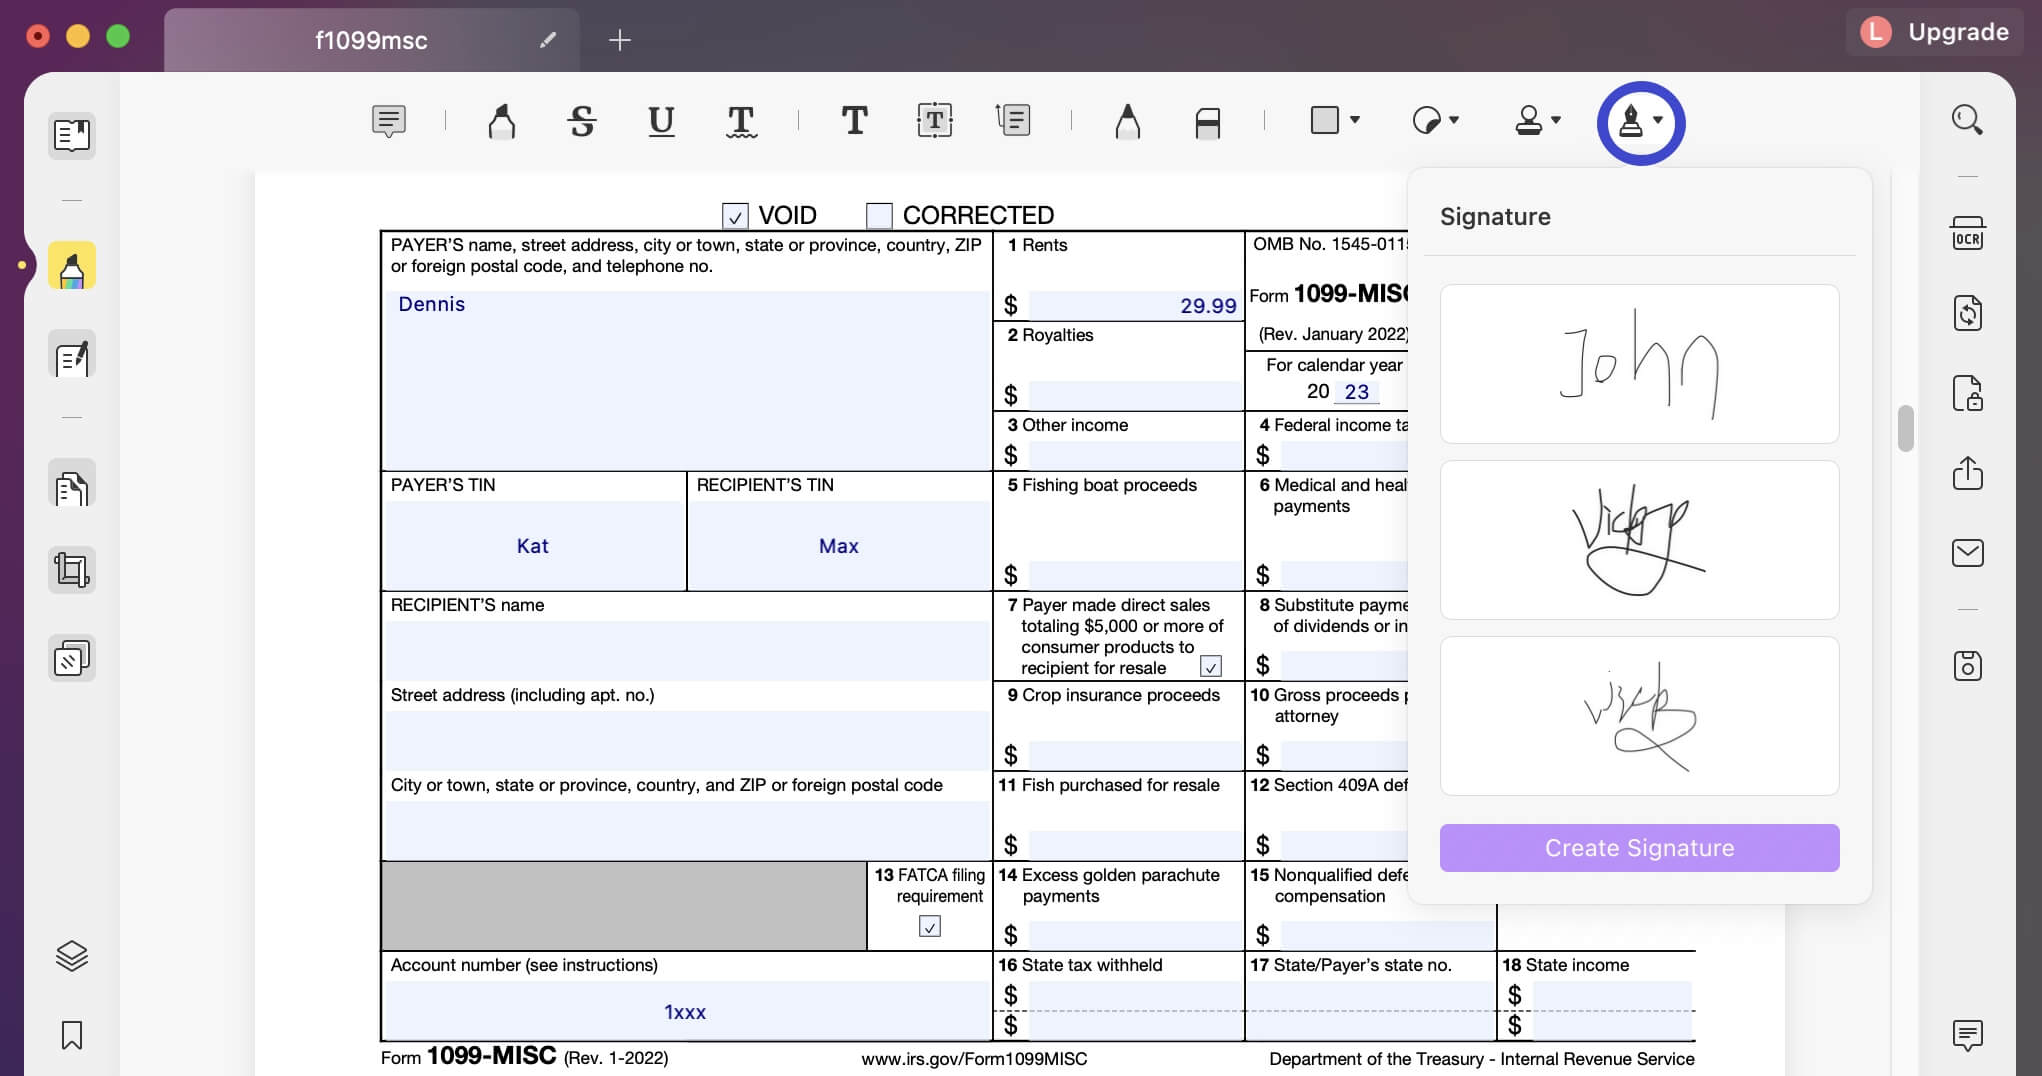Click the Rents amount field showing 29.99
This screenshot has width=2042, height=1076.
click(x=1135, y=306)
